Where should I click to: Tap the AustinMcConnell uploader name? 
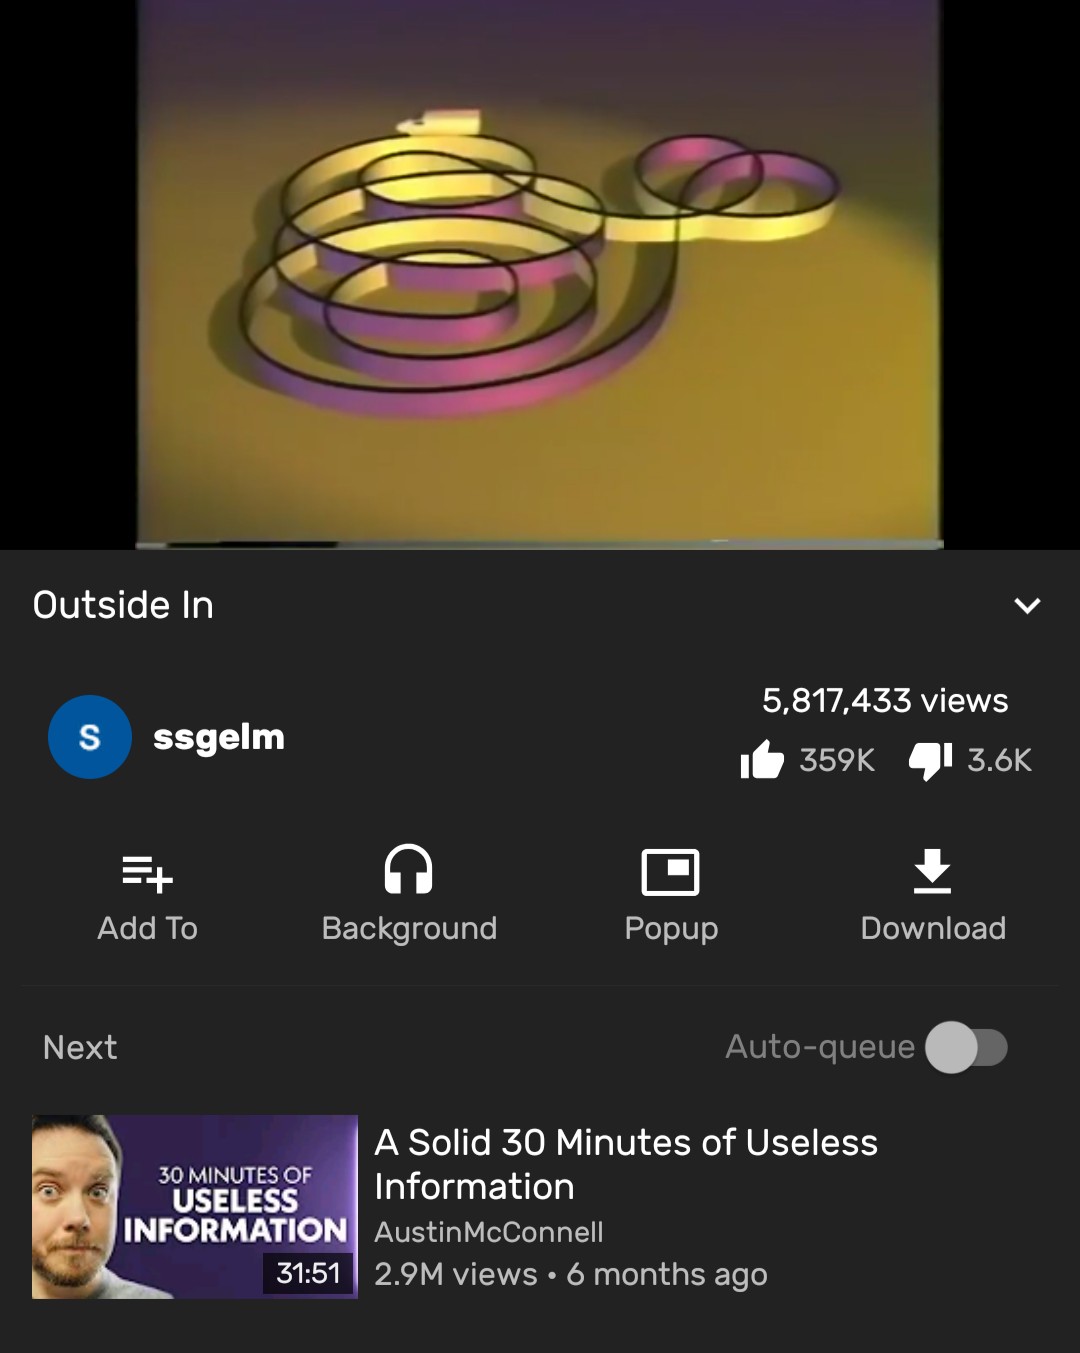(489, 1232)
